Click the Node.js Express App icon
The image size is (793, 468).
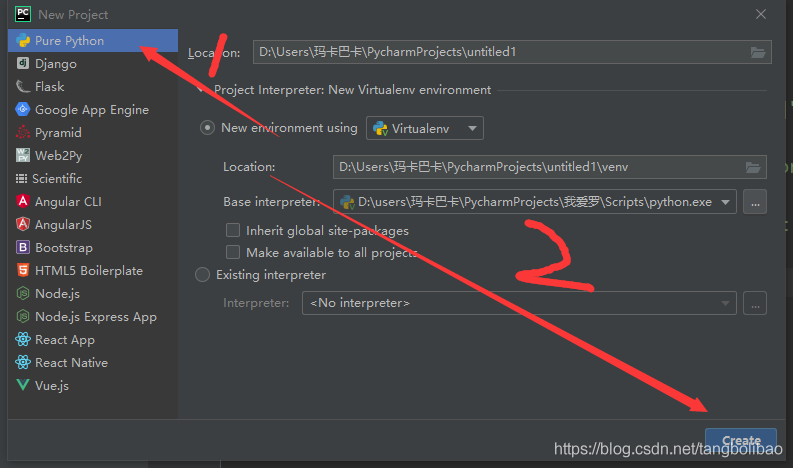pyautogui.click(x=23, y=316)
